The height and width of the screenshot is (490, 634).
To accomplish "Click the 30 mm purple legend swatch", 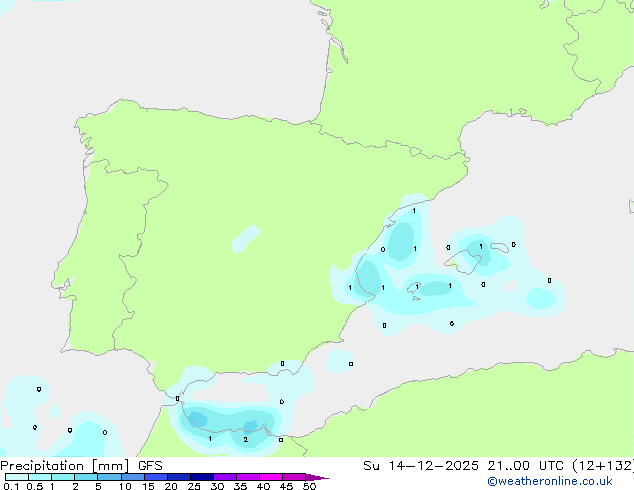I will (225, 477).
